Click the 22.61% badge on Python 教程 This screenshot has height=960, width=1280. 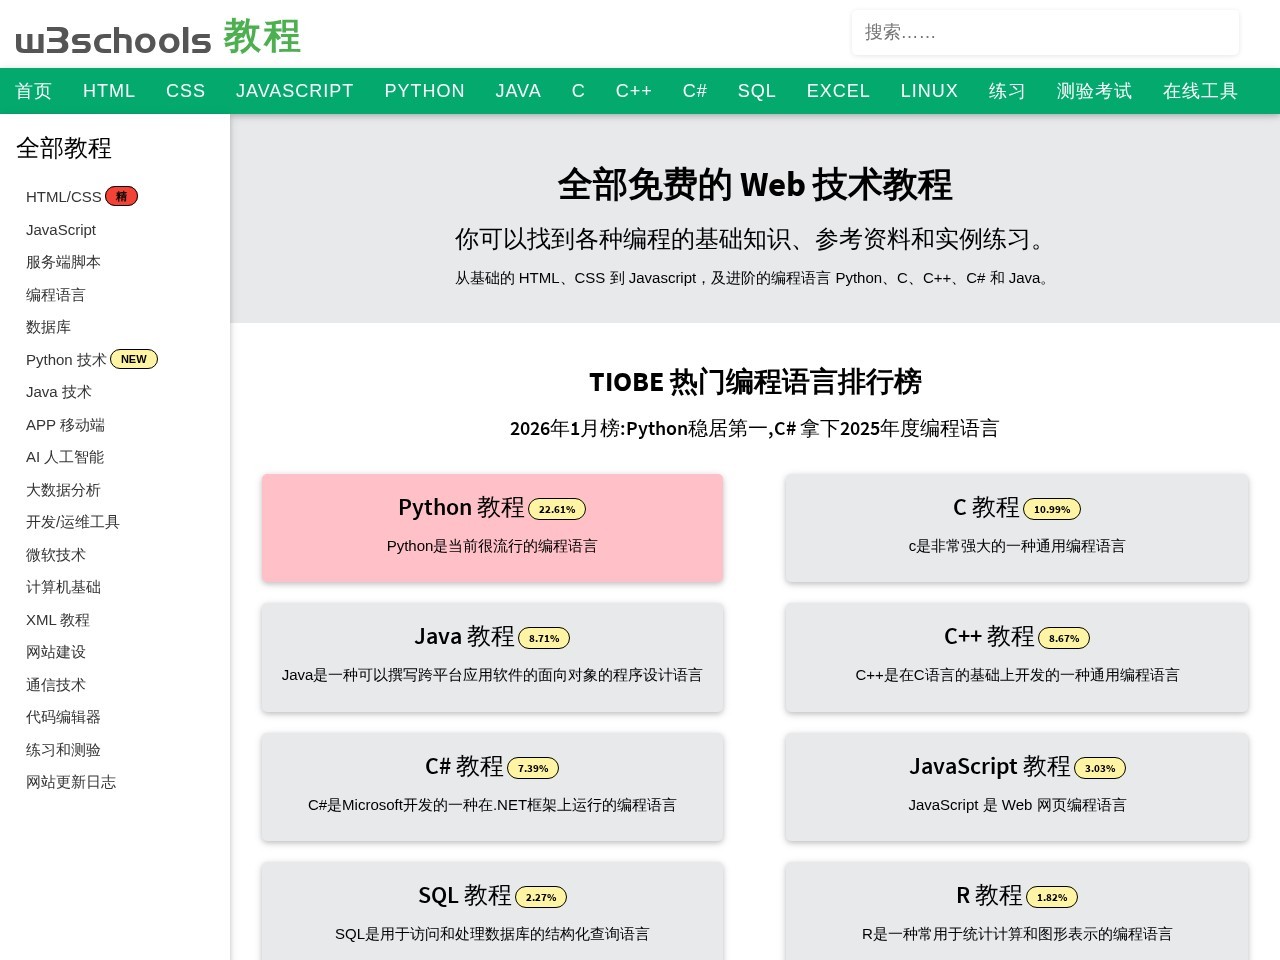click(557, 509)
